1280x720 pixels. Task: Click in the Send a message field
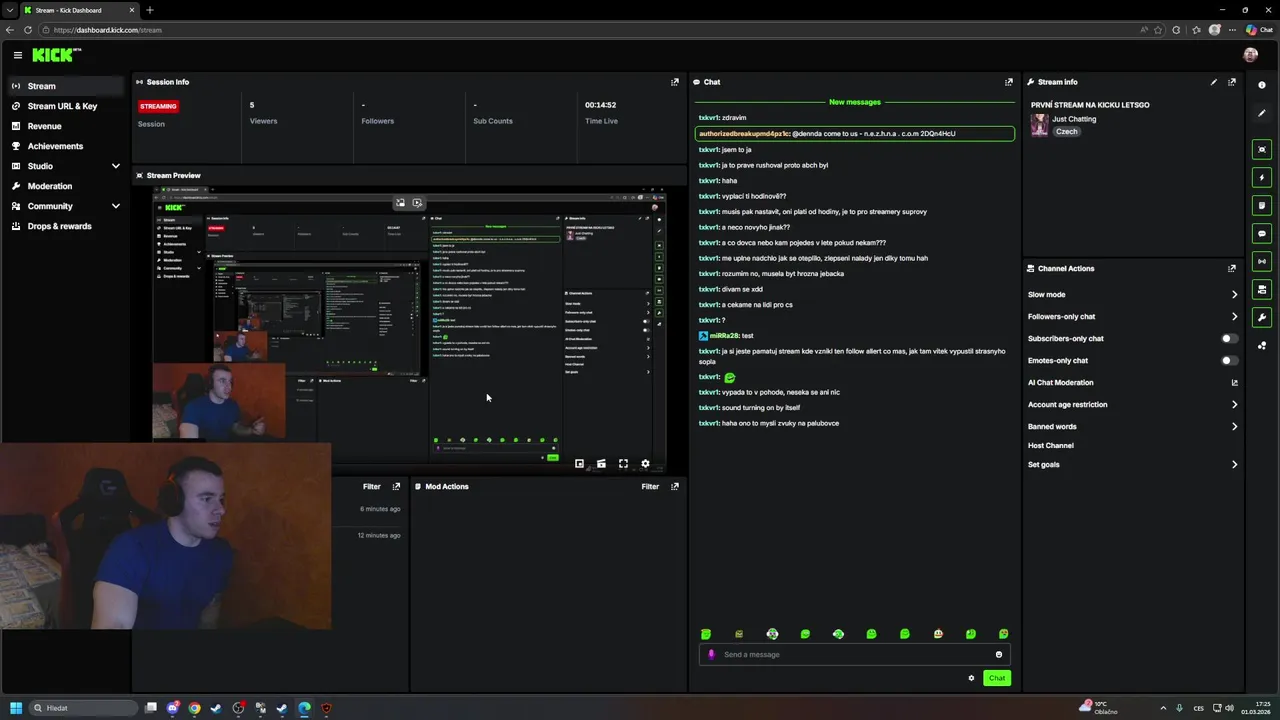click(x=855, y=654)
